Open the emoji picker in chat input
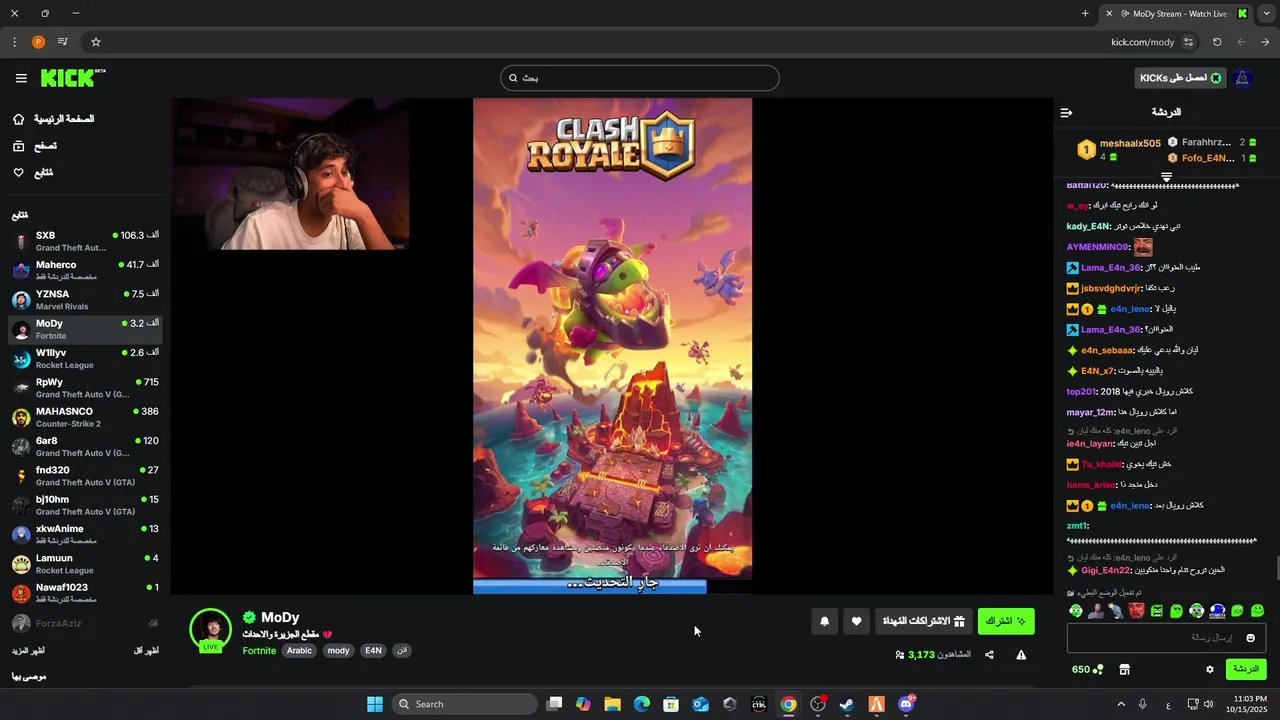The height and width of the screenshot is (720, 1280). 1251,638
